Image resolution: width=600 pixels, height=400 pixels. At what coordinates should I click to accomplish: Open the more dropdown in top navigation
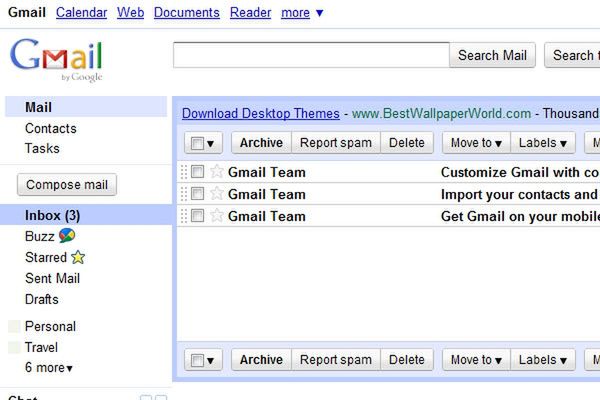point(302,13)
